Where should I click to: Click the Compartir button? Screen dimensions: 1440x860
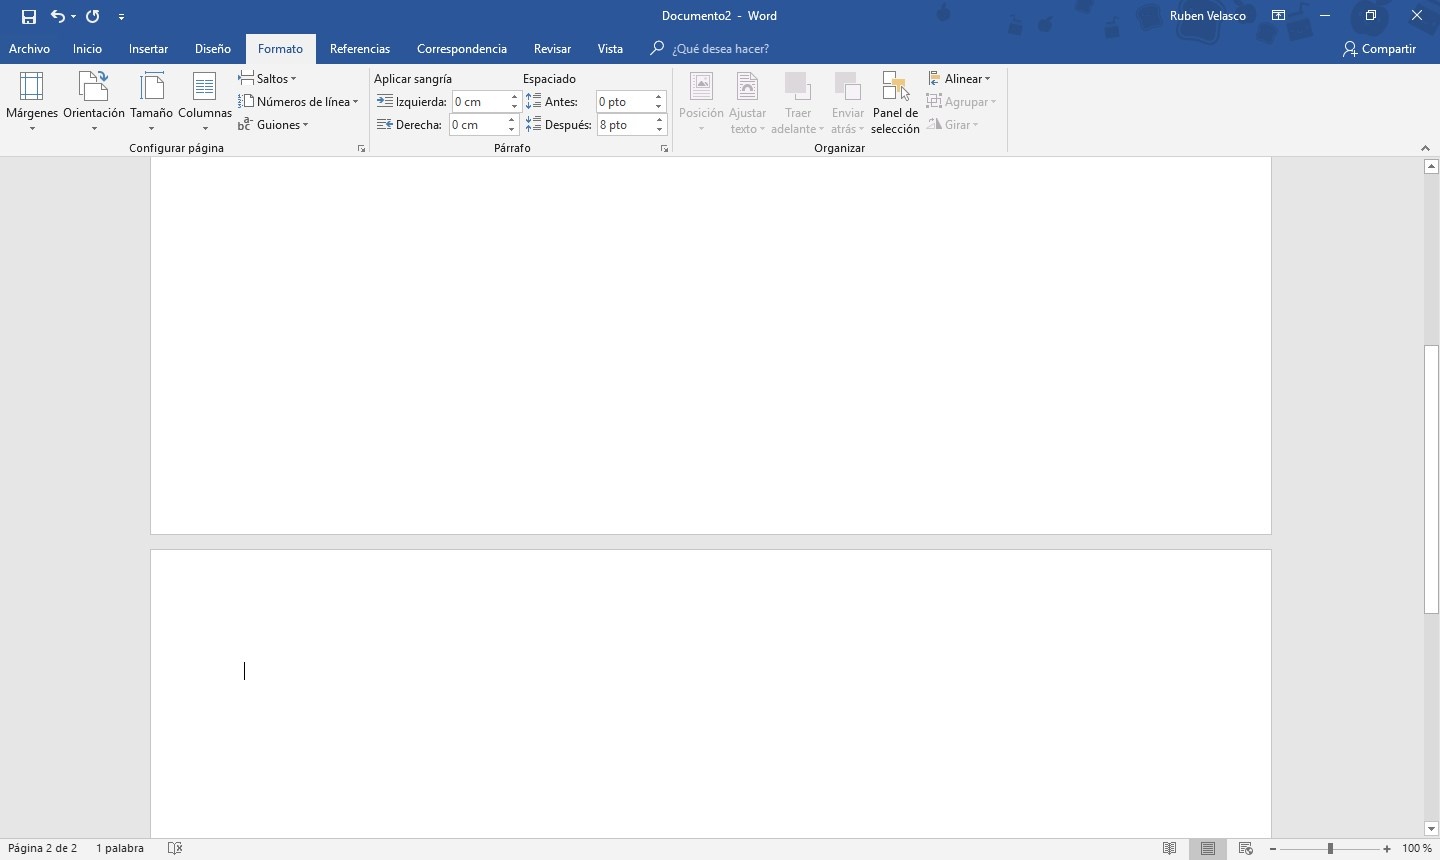[x=1380, y=48]
